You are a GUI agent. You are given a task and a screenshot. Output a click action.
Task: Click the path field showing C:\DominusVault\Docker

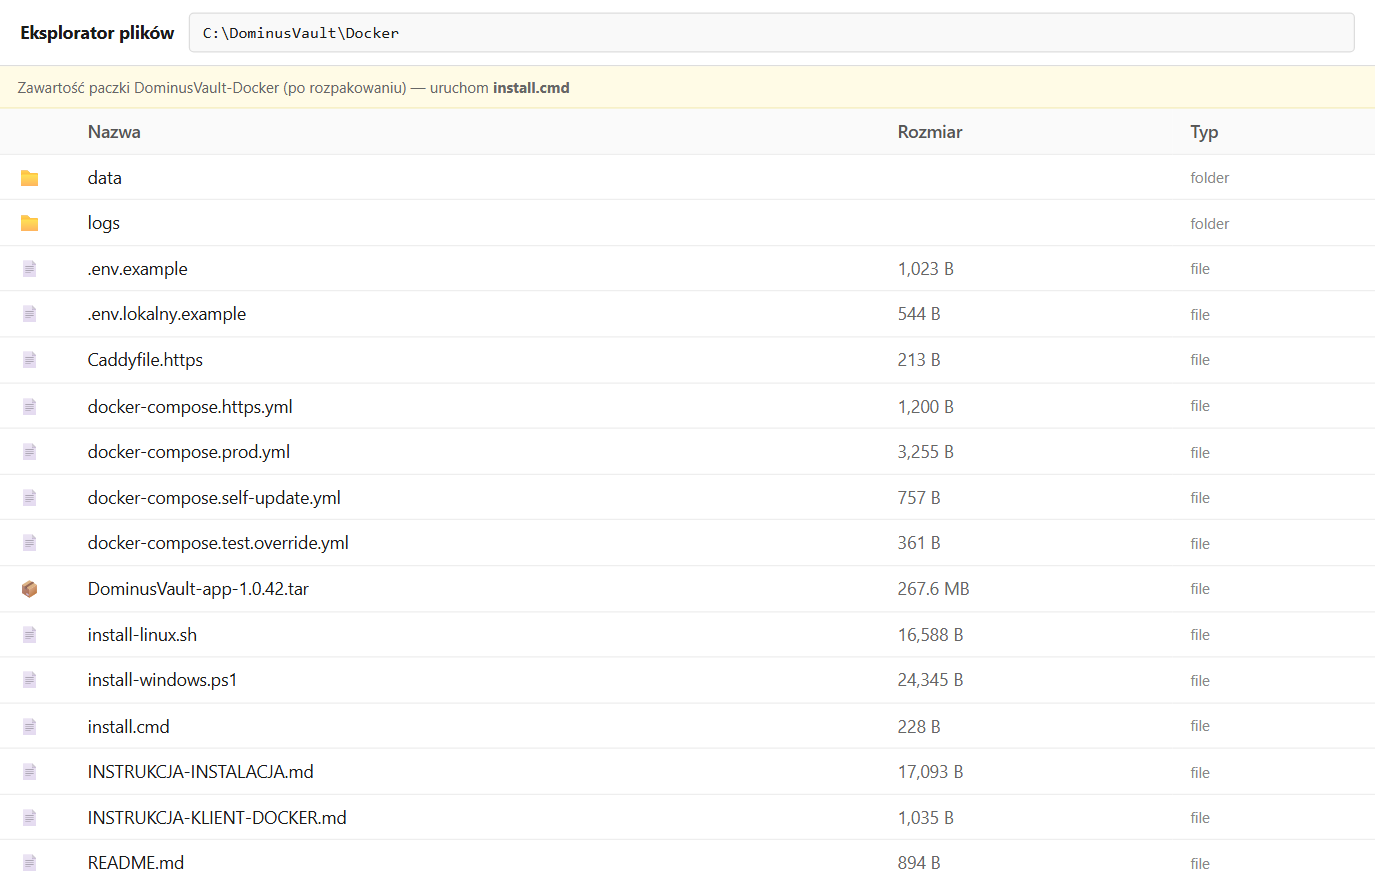click(772, 33)
